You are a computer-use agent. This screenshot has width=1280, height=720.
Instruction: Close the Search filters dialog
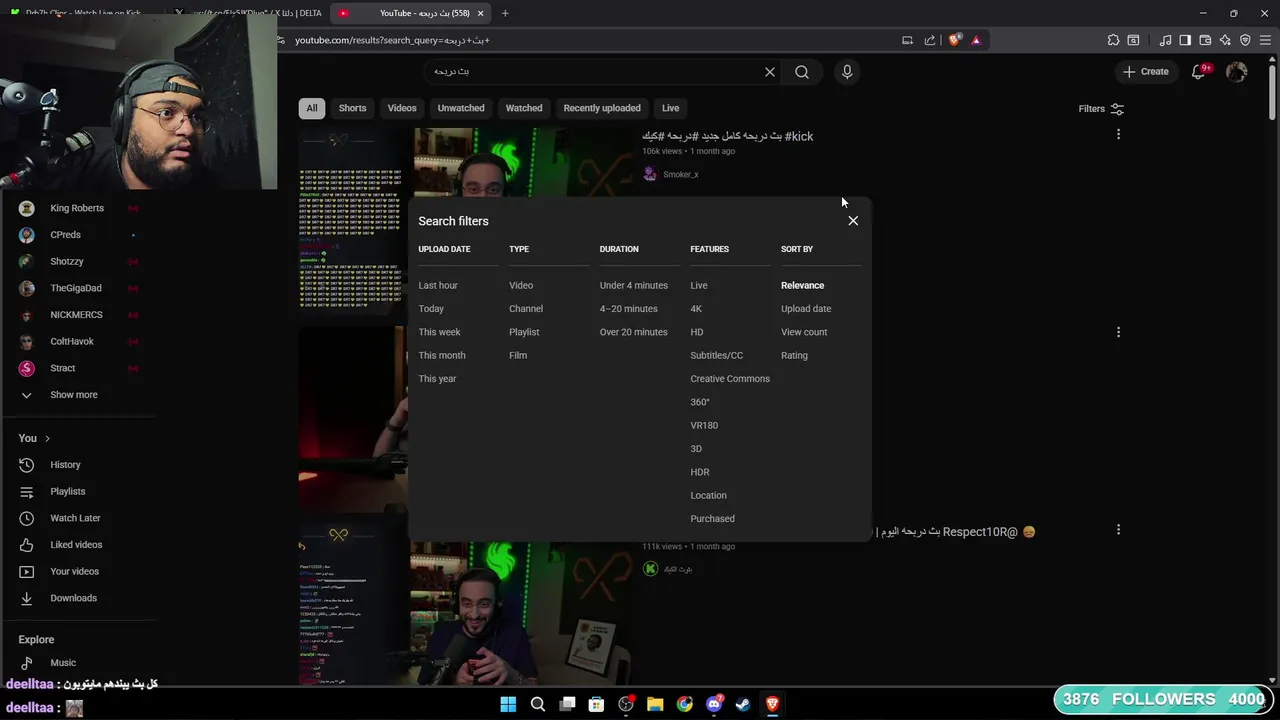pos(853,221)
